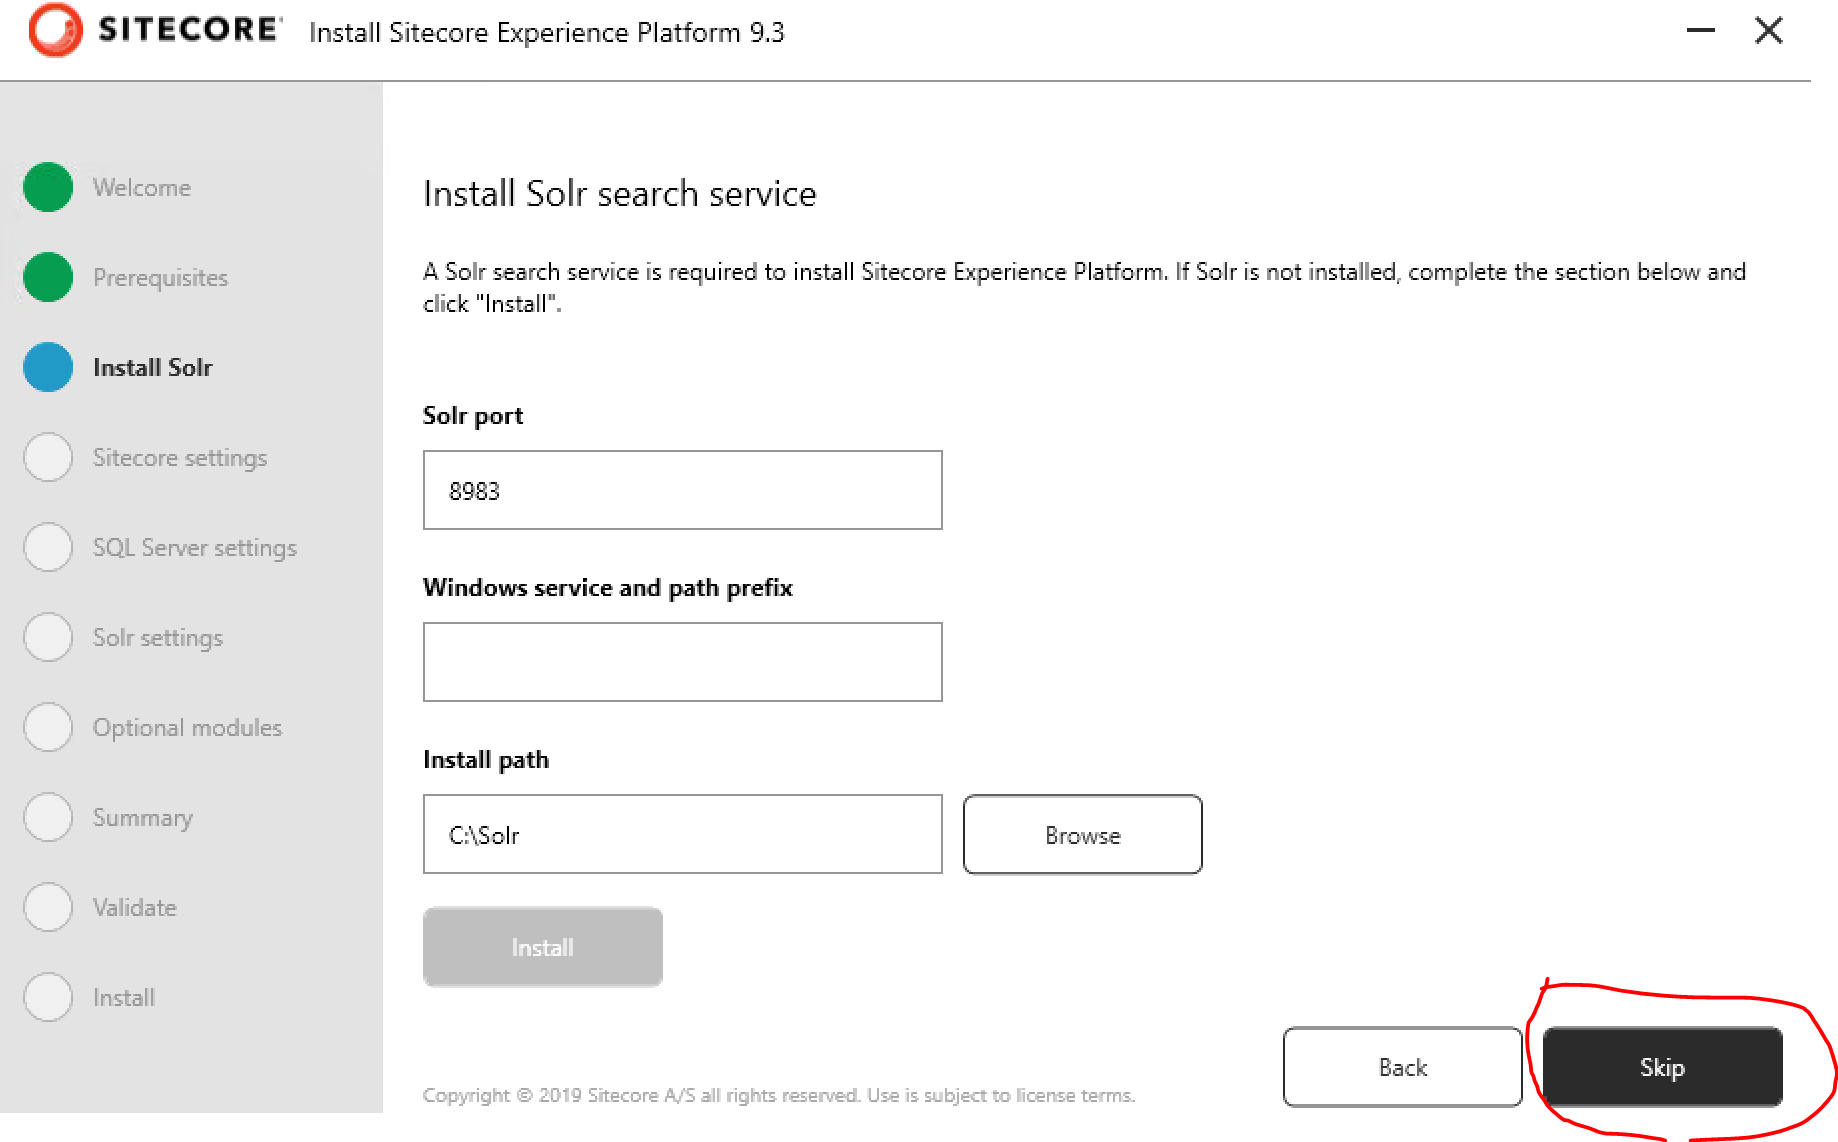Click the Solr port label

click(473, 416)
